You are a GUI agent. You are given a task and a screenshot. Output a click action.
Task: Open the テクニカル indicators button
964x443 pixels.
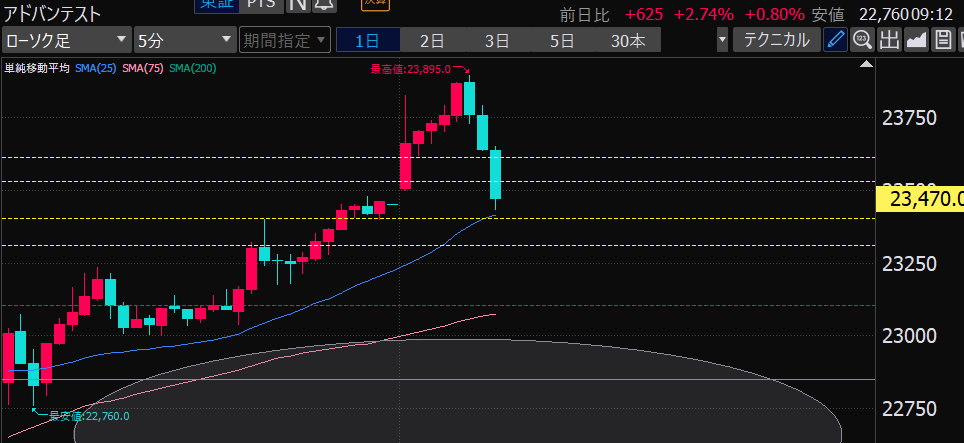pos(776,41)
